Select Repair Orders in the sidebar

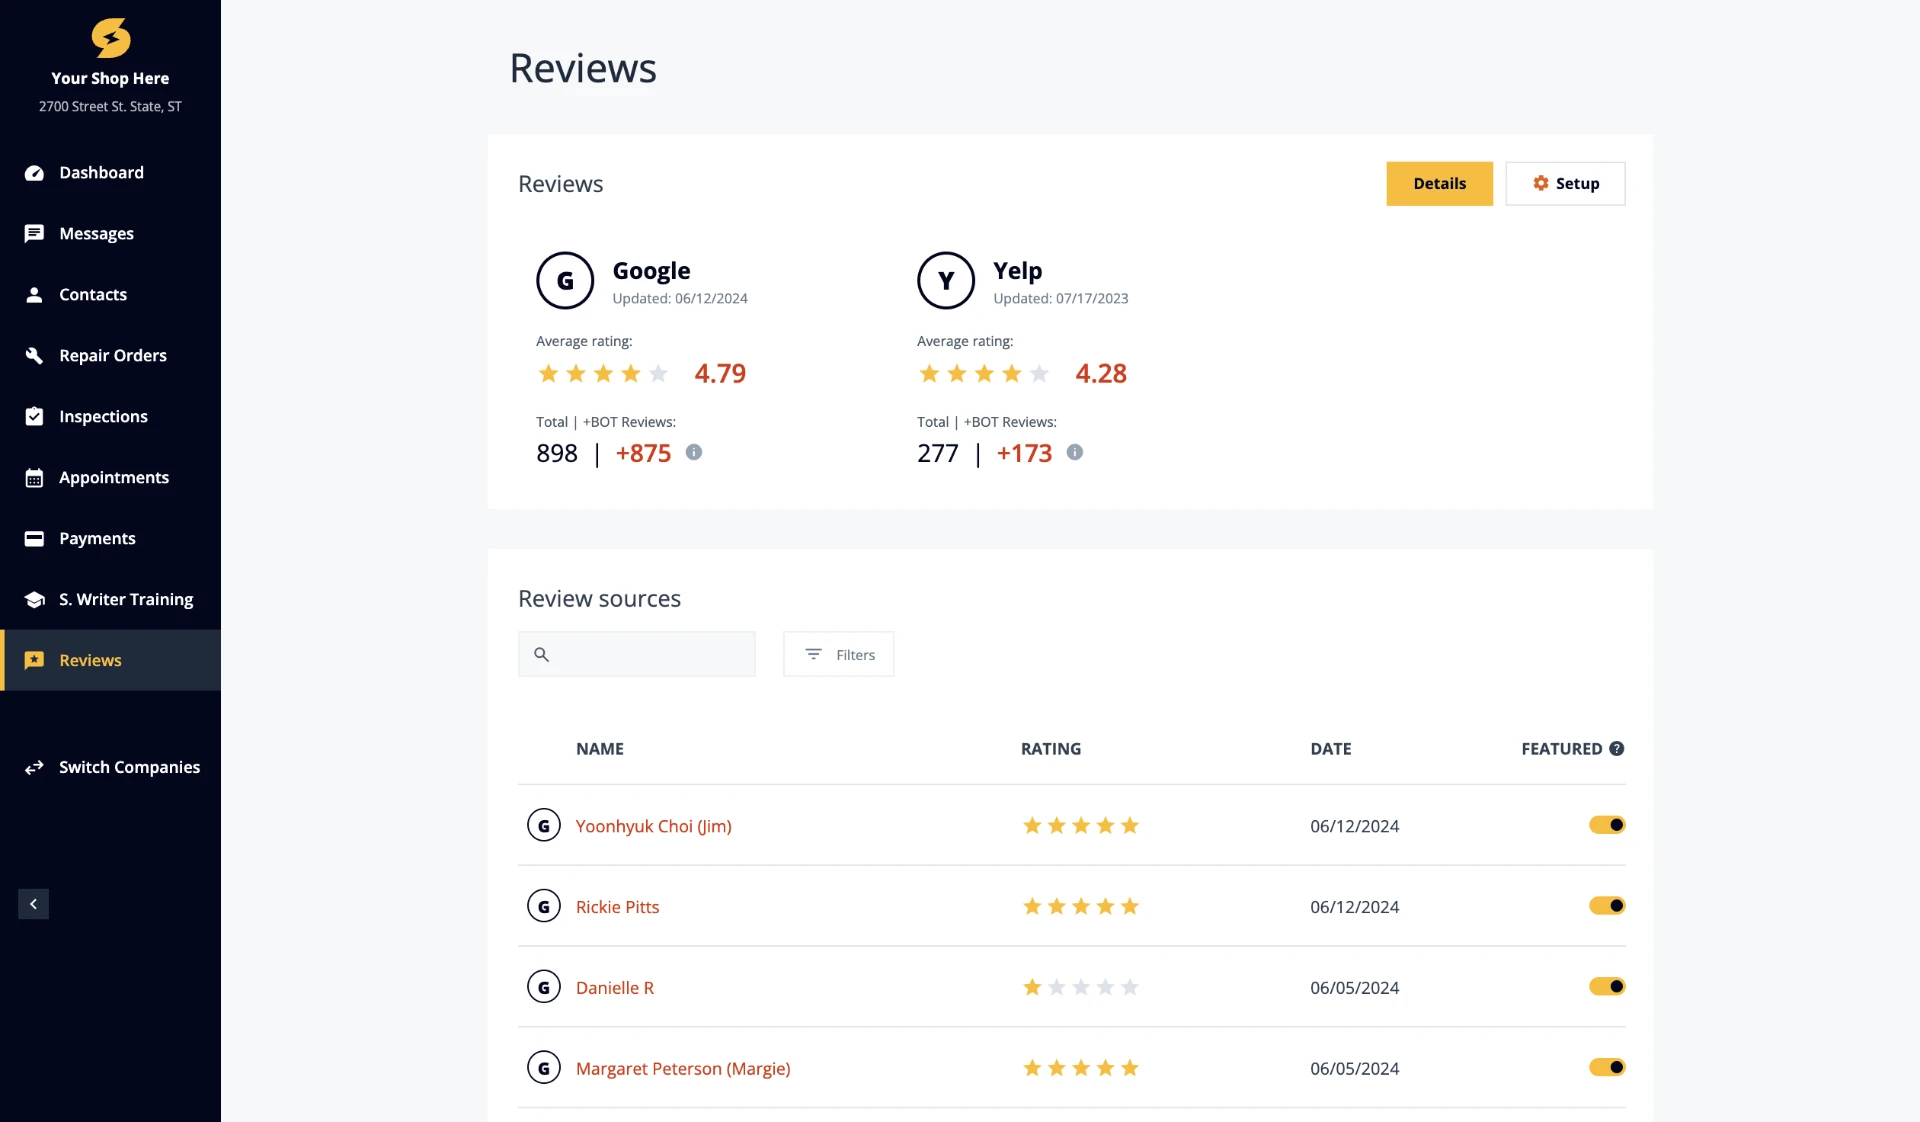(110, 356)
